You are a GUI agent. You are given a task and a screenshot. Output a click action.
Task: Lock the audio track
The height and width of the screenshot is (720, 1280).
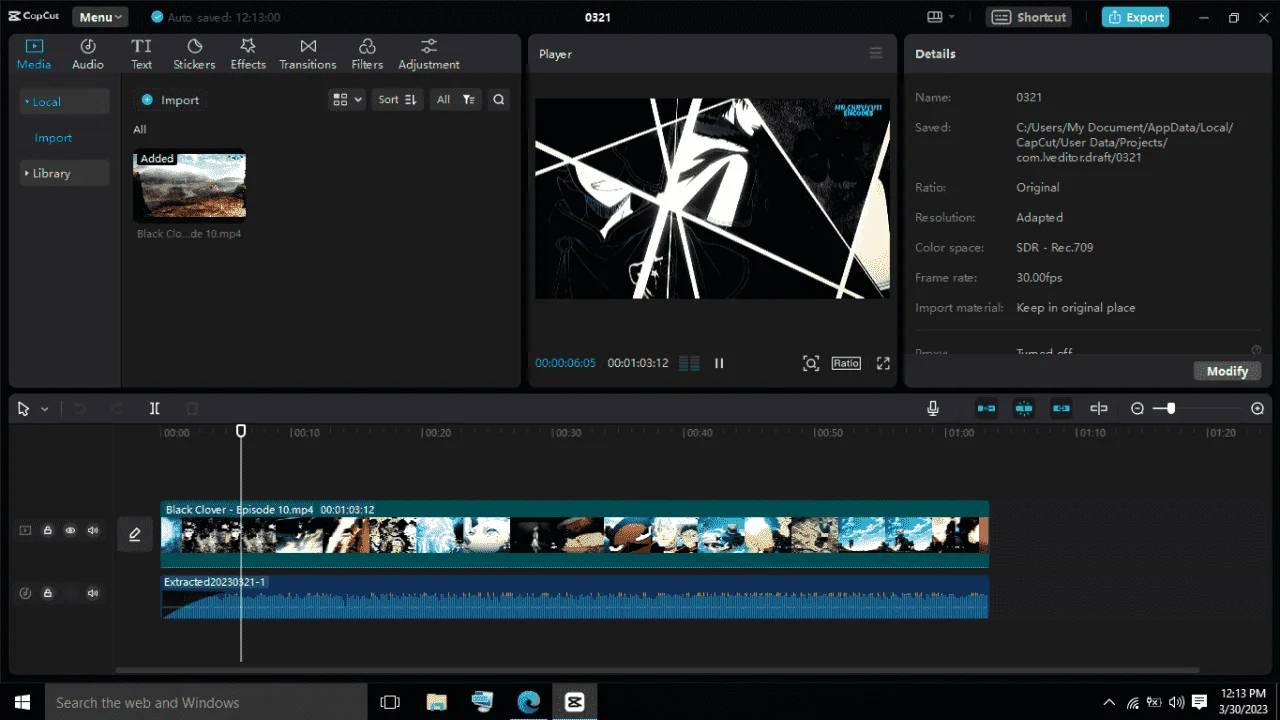click(x=47, y=593)
